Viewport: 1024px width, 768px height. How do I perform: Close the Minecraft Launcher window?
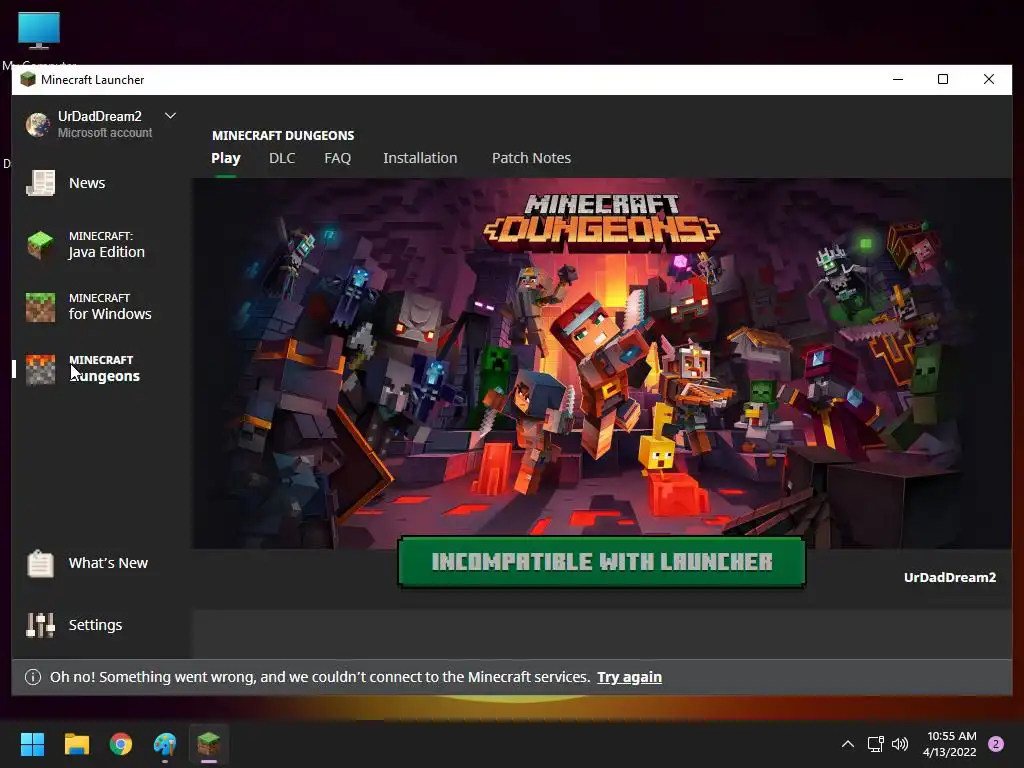989,80
